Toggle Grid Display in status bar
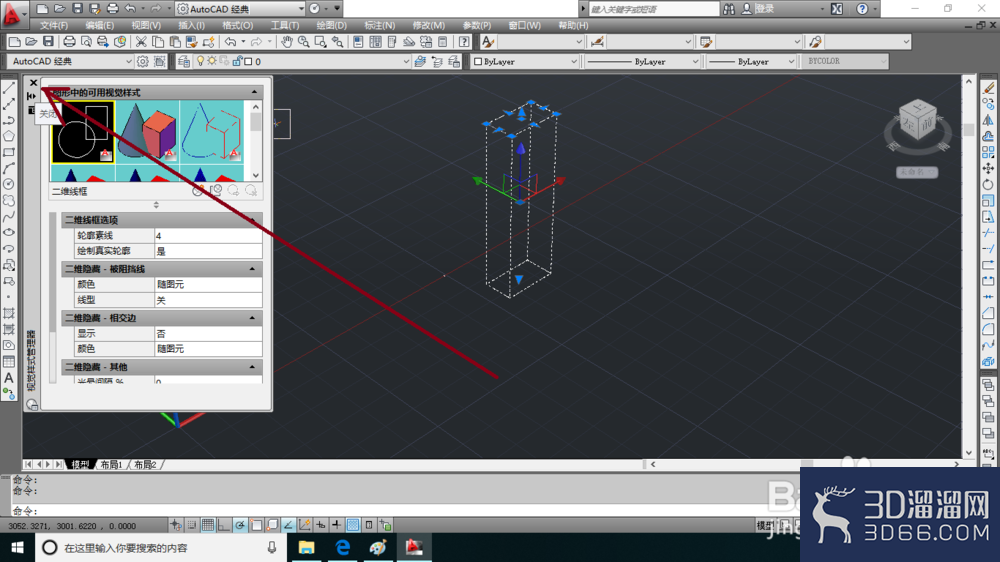This screenshot has width=1000, height=562. coord(208,525)
